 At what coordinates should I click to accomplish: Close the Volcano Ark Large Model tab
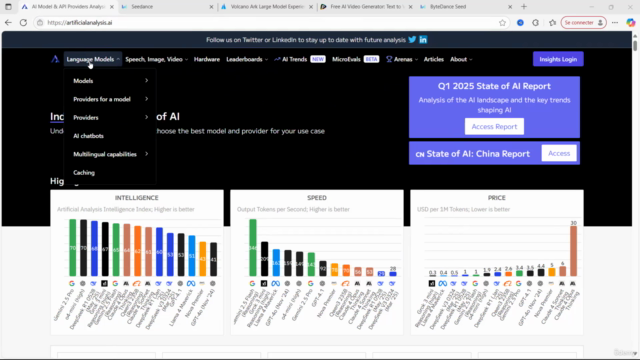coord(311,7)
